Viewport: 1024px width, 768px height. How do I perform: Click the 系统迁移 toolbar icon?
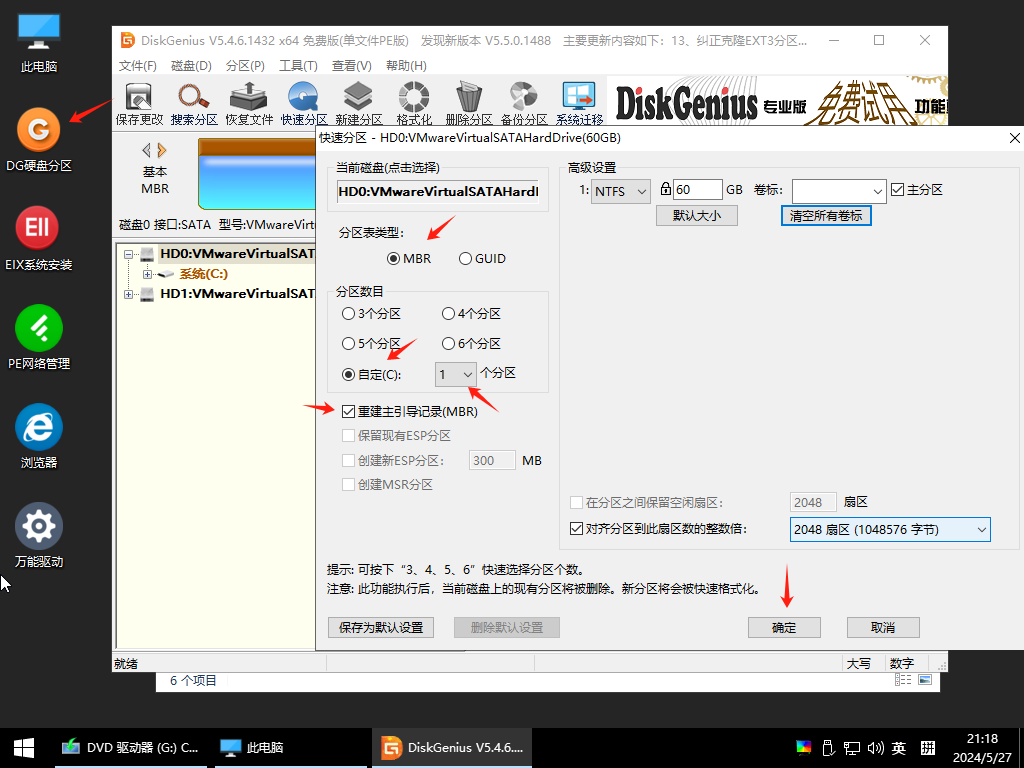pos(579,103)
